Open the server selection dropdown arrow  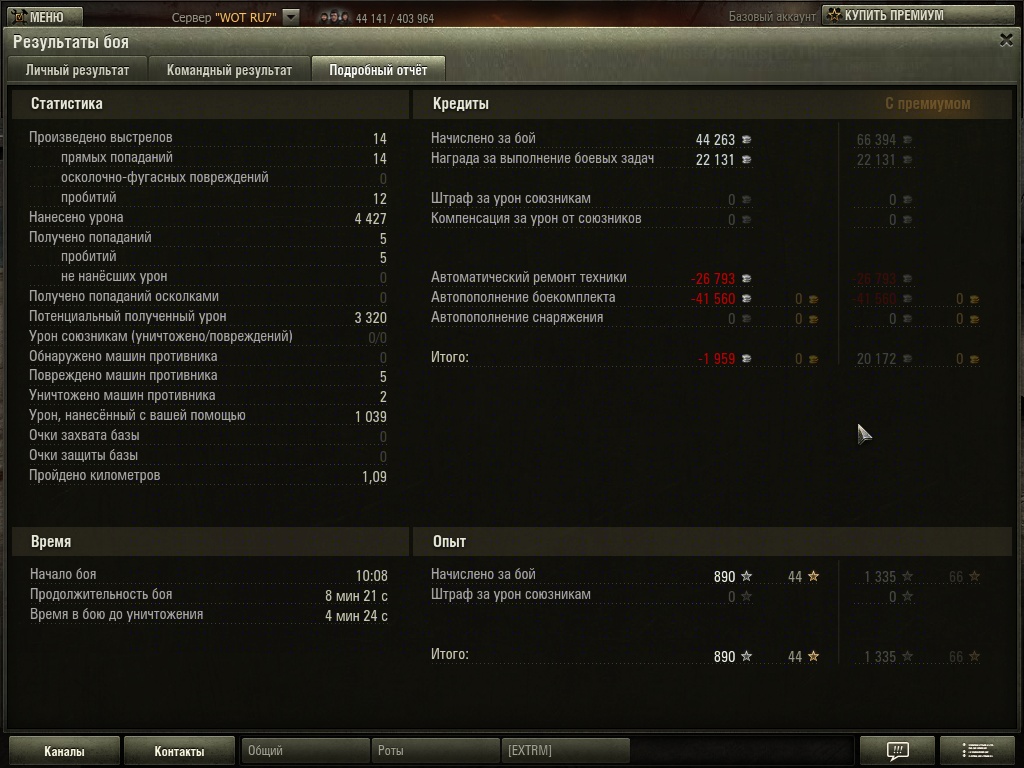pyautogui.click(x=291, y=17)
